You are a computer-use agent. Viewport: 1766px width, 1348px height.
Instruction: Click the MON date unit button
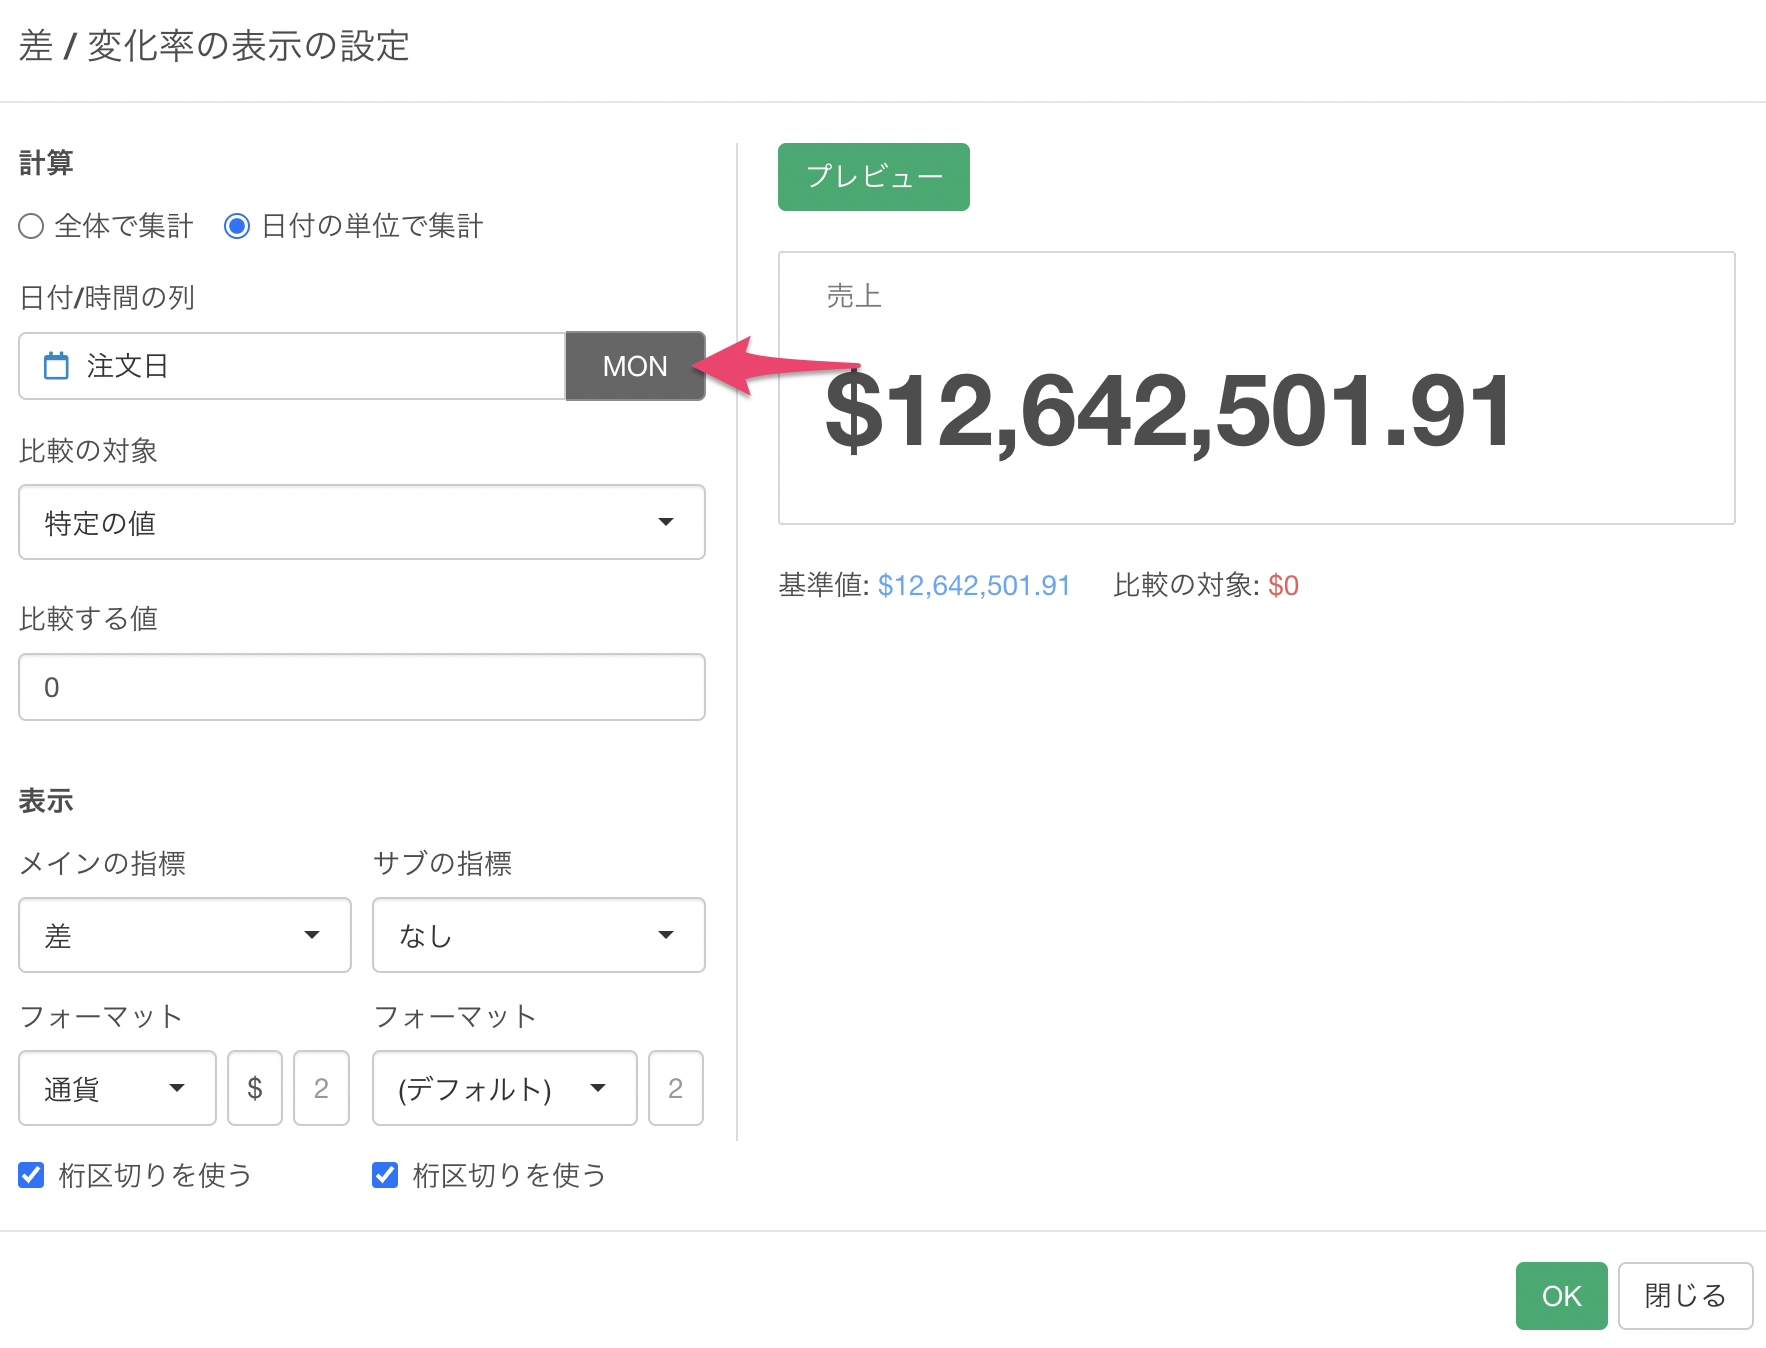coord(635,366)
